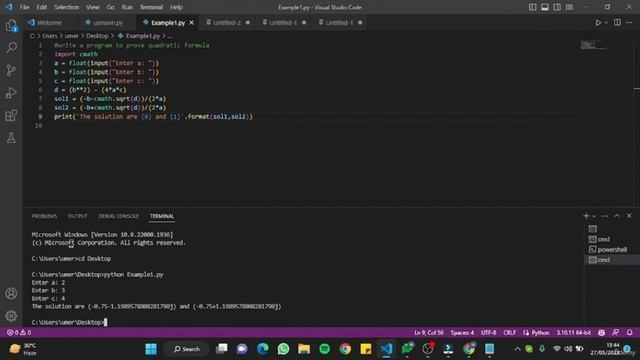Open the Source Control view
Viewport: 640px width, 360px height.
click(x=11, y=70)
